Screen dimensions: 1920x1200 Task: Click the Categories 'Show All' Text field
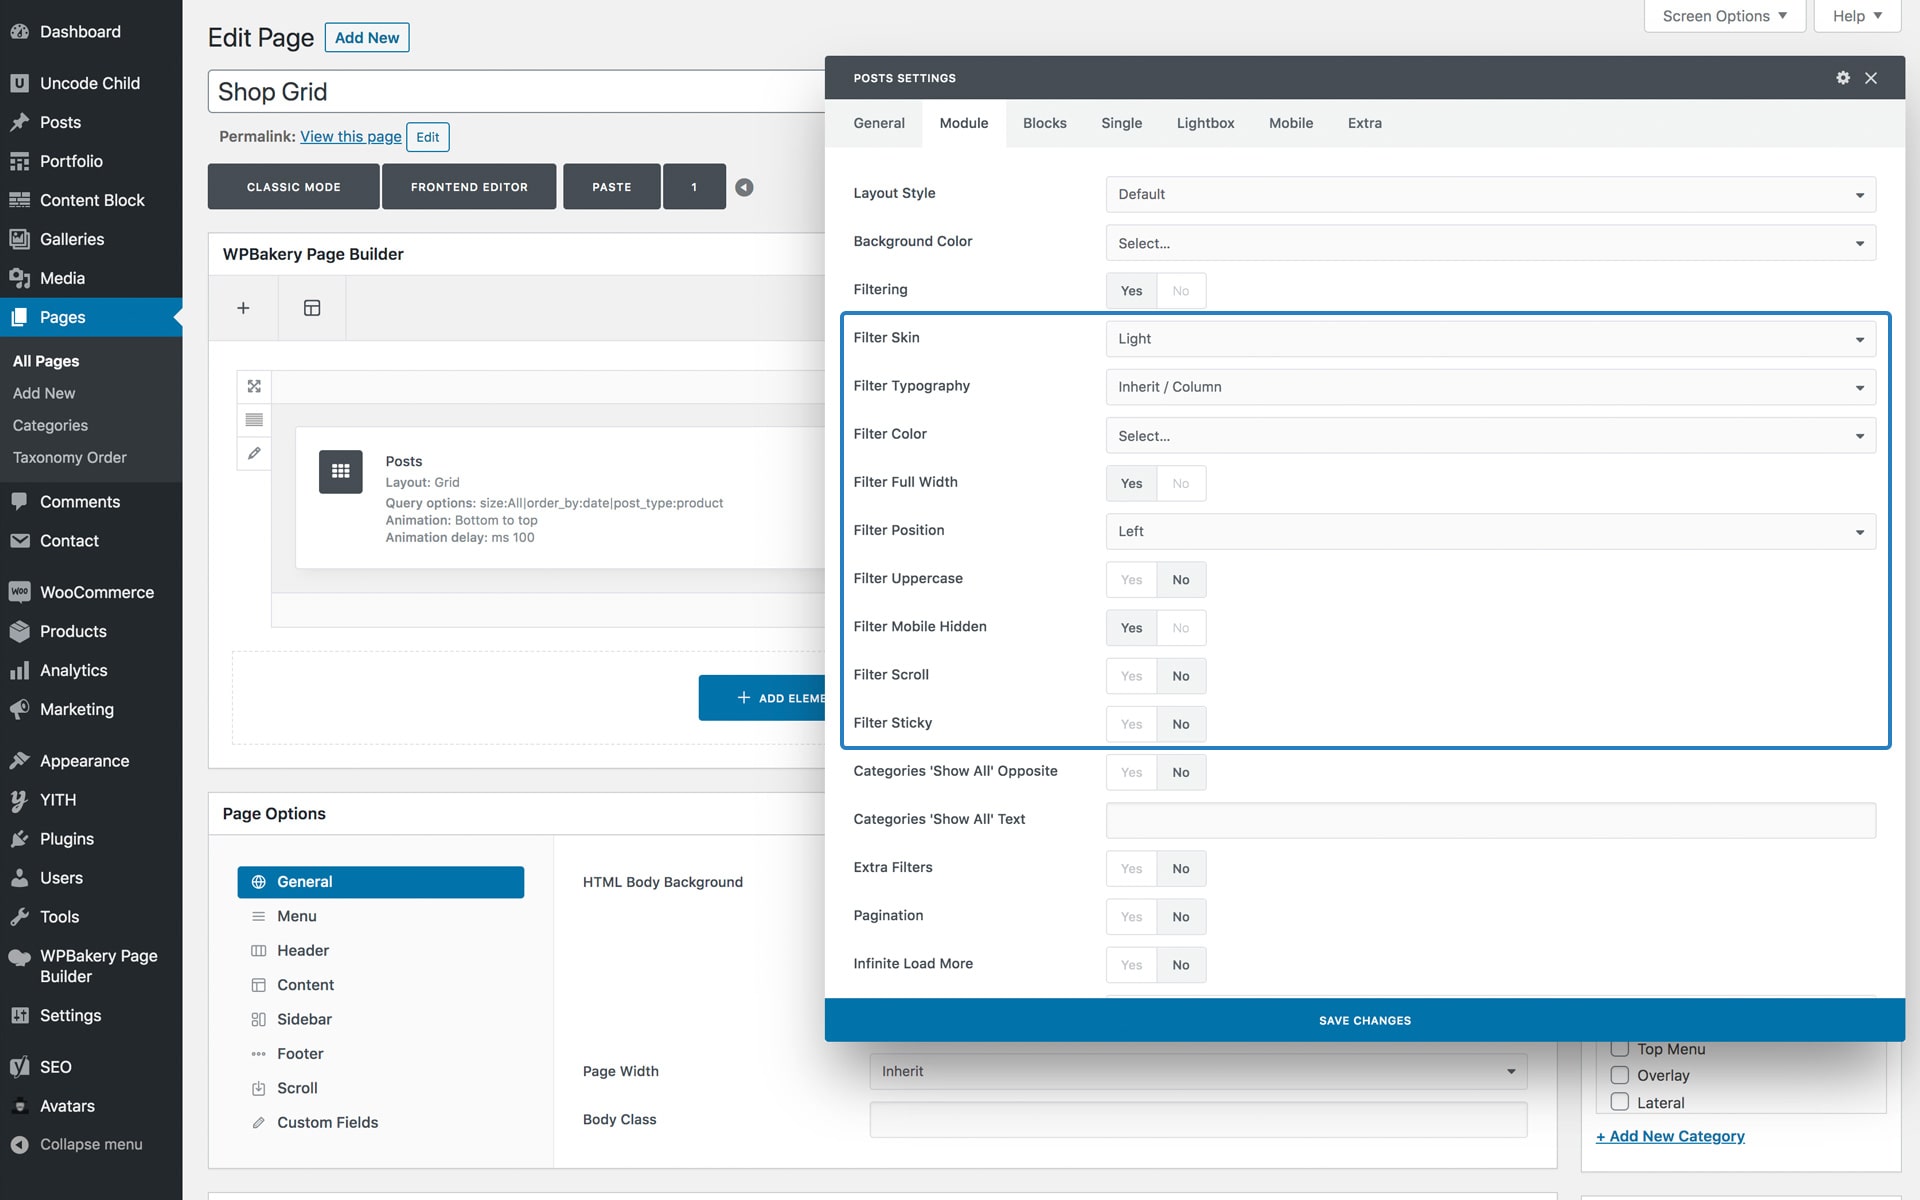(1490, 820)
